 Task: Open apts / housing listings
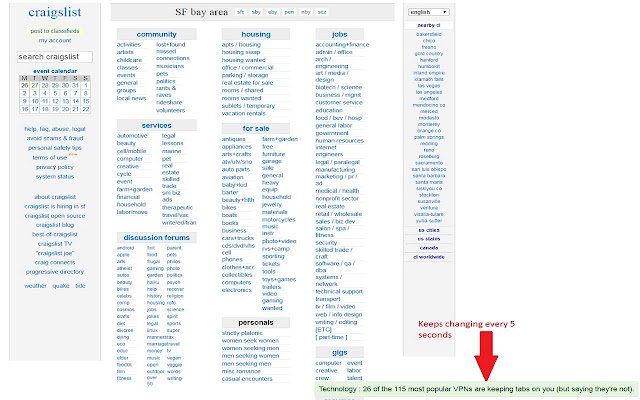coord(241,44)
